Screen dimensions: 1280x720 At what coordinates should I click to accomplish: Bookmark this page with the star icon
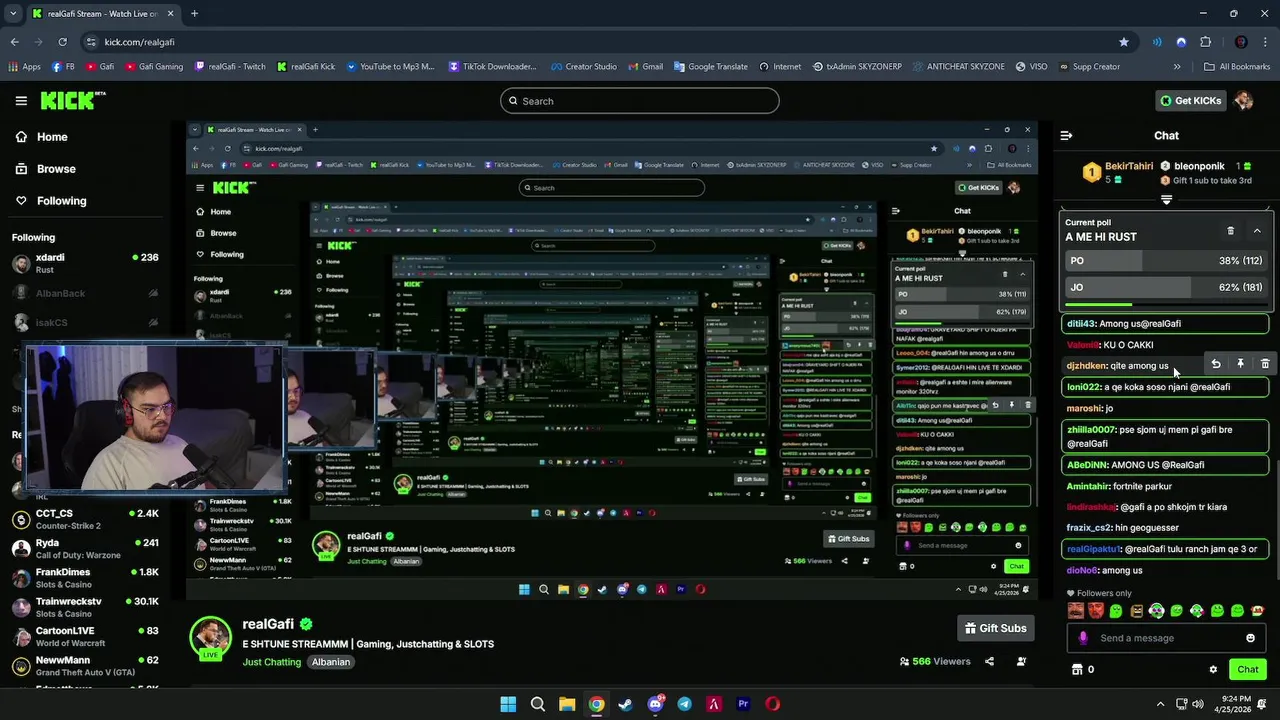tap(1124, 42)
